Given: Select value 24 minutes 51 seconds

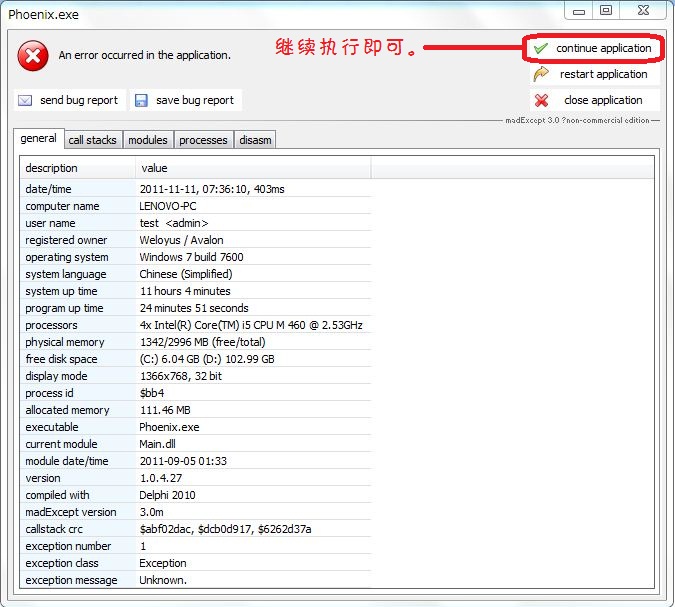Looking at the screenshot, I should click(x=194, y=308).
